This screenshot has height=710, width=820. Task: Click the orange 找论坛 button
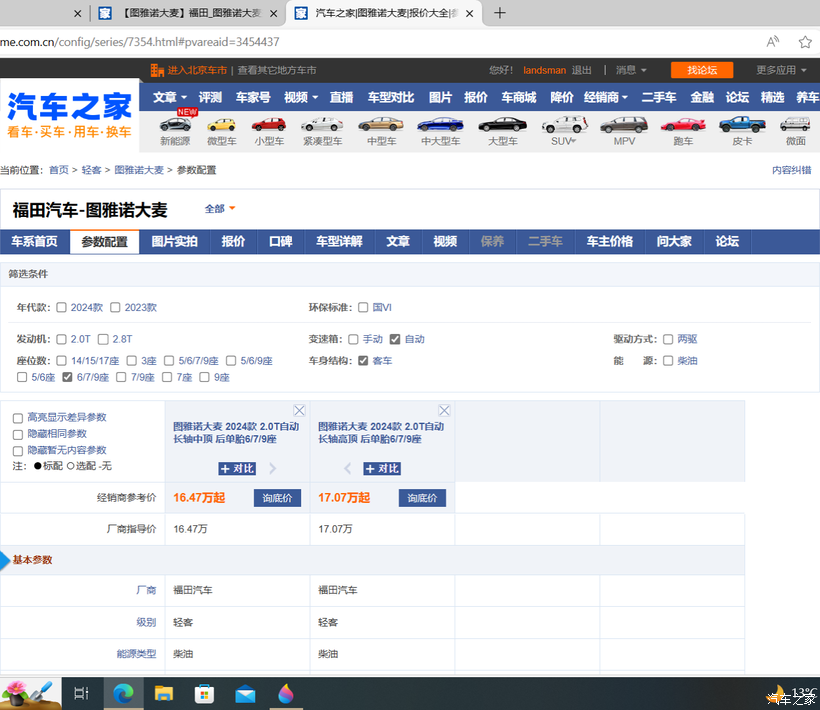pos(702,70)
